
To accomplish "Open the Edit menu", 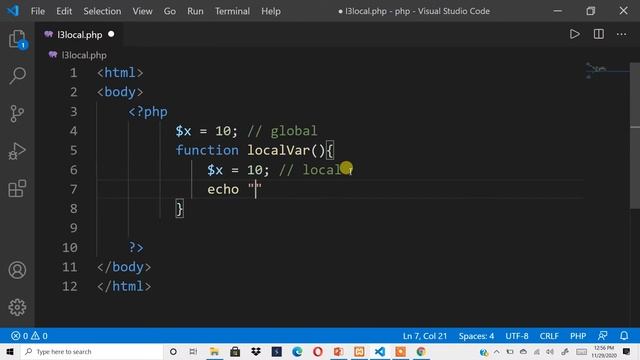I will [x=64, y=11].
